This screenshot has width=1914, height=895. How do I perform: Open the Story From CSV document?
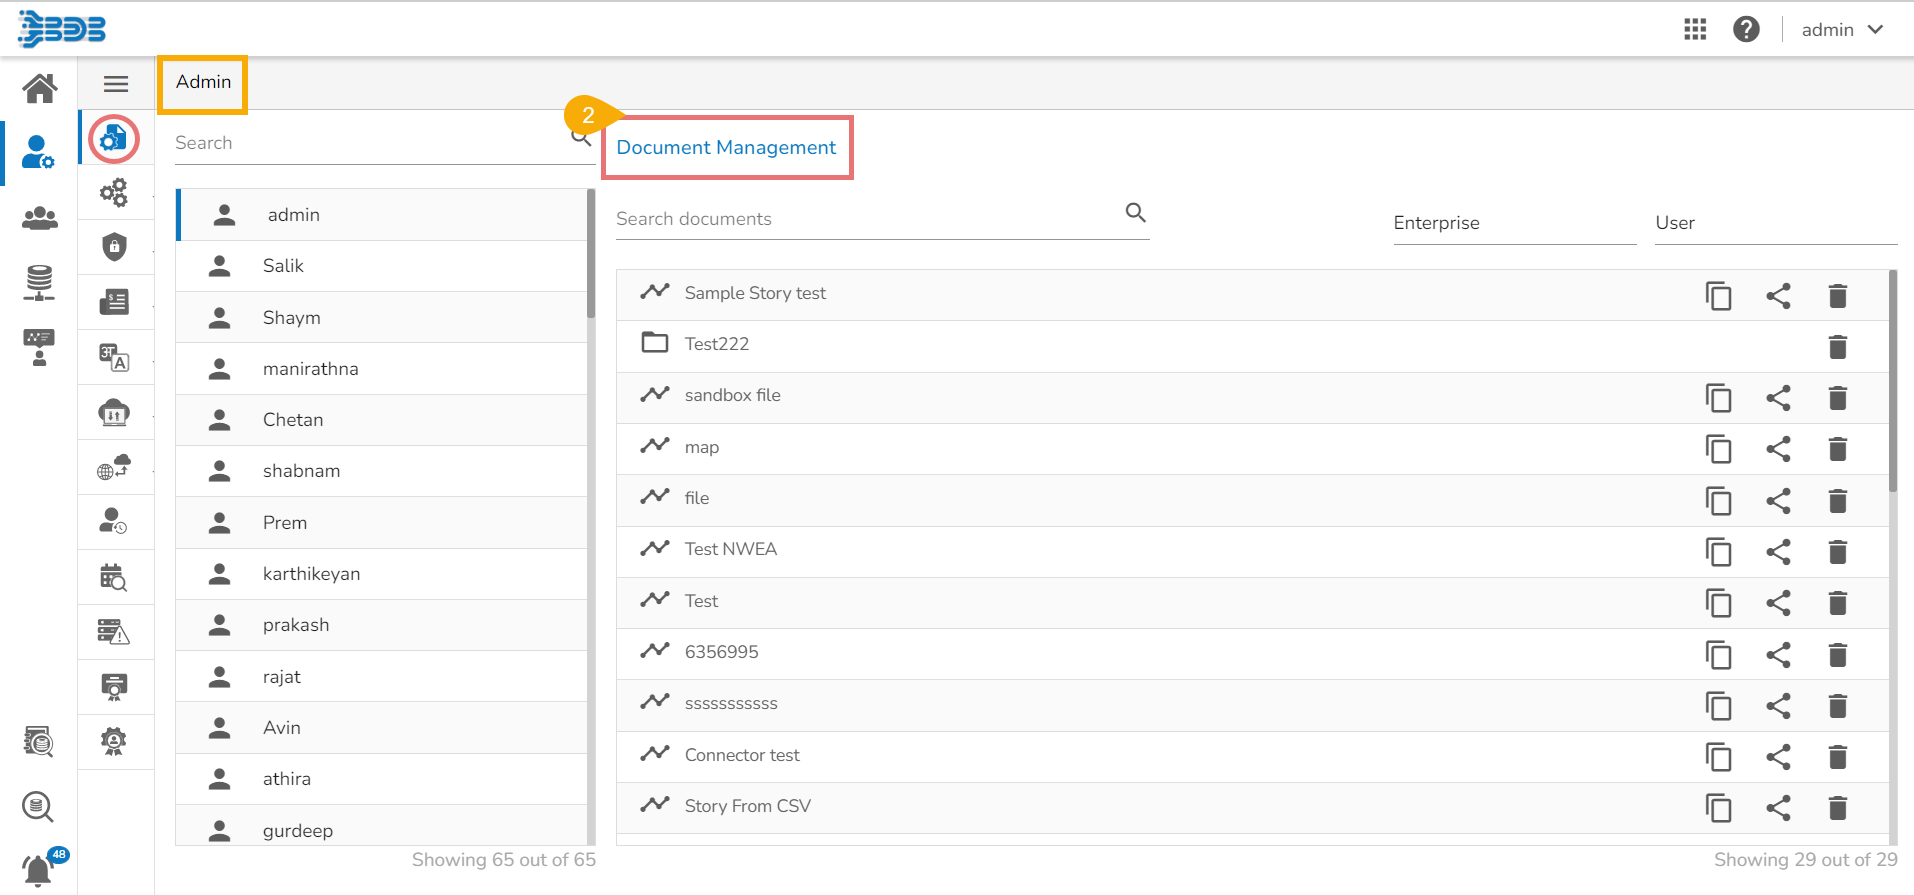coord(747,806)
